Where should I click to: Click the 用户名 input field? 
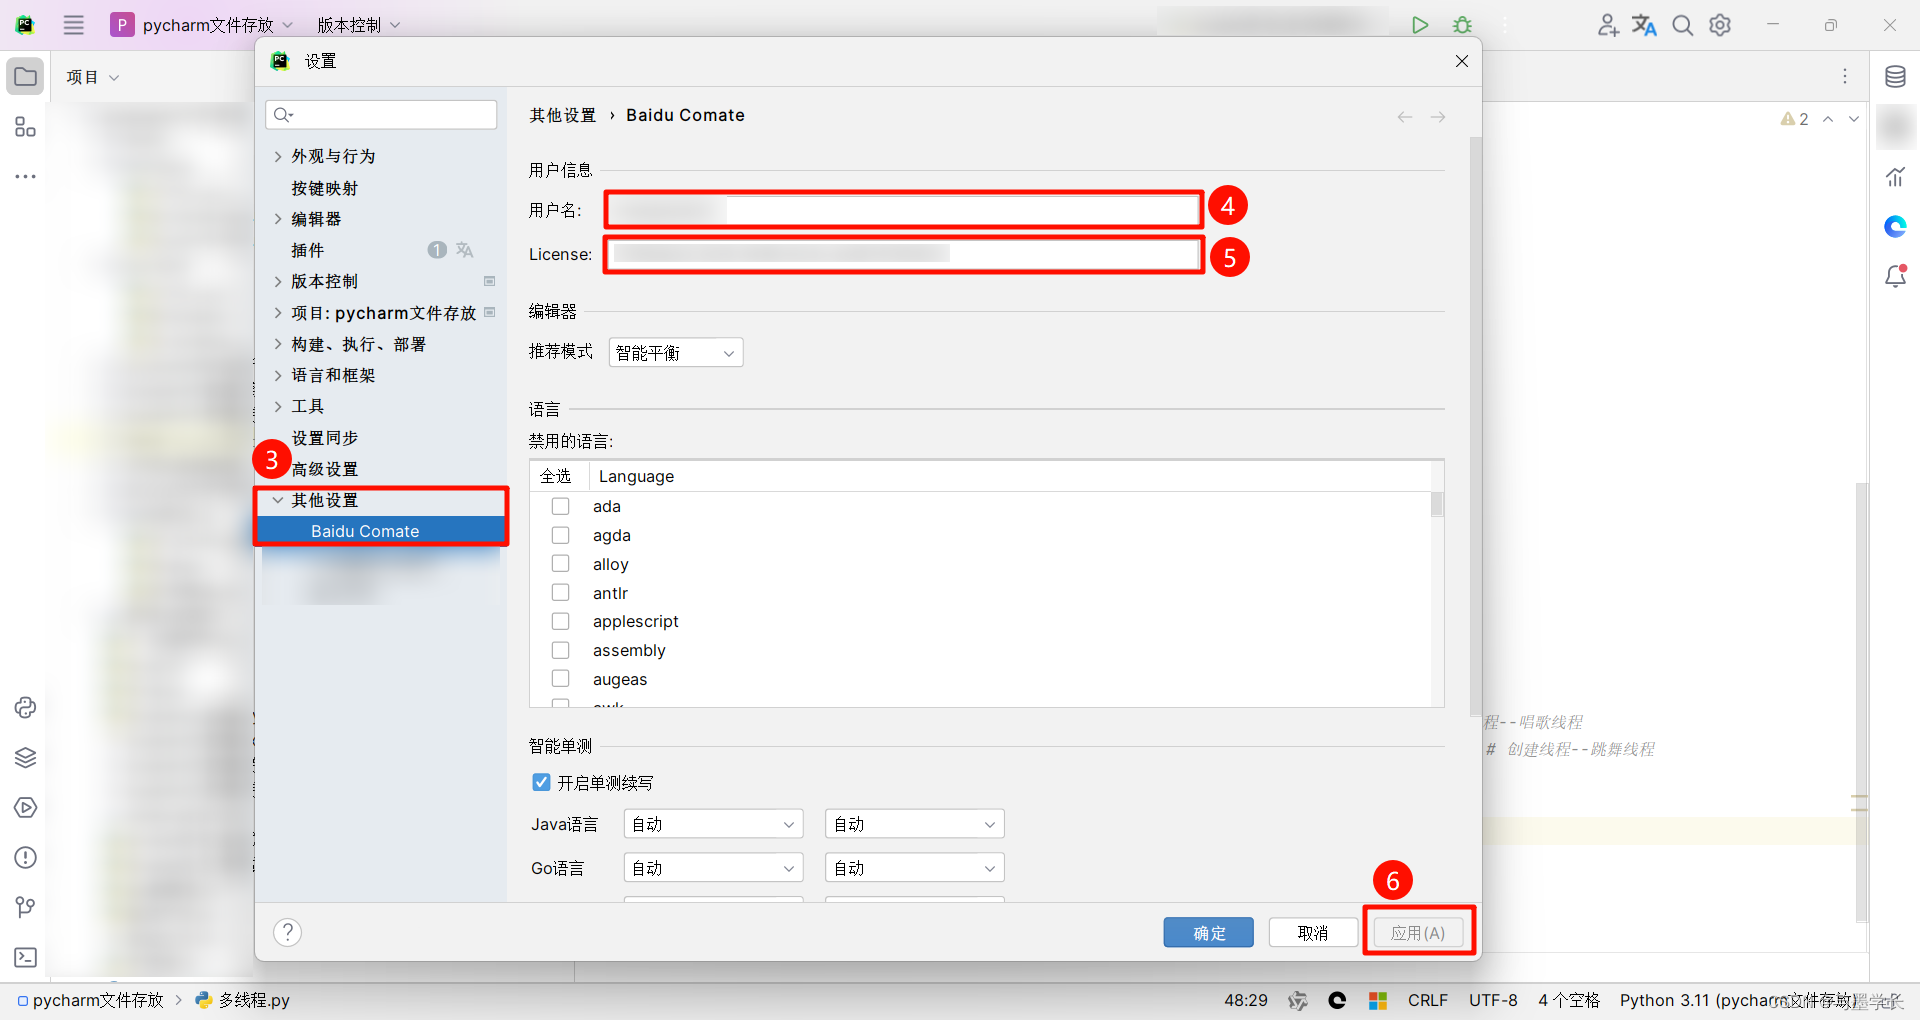pyautogui.click(x=904, y=210)
